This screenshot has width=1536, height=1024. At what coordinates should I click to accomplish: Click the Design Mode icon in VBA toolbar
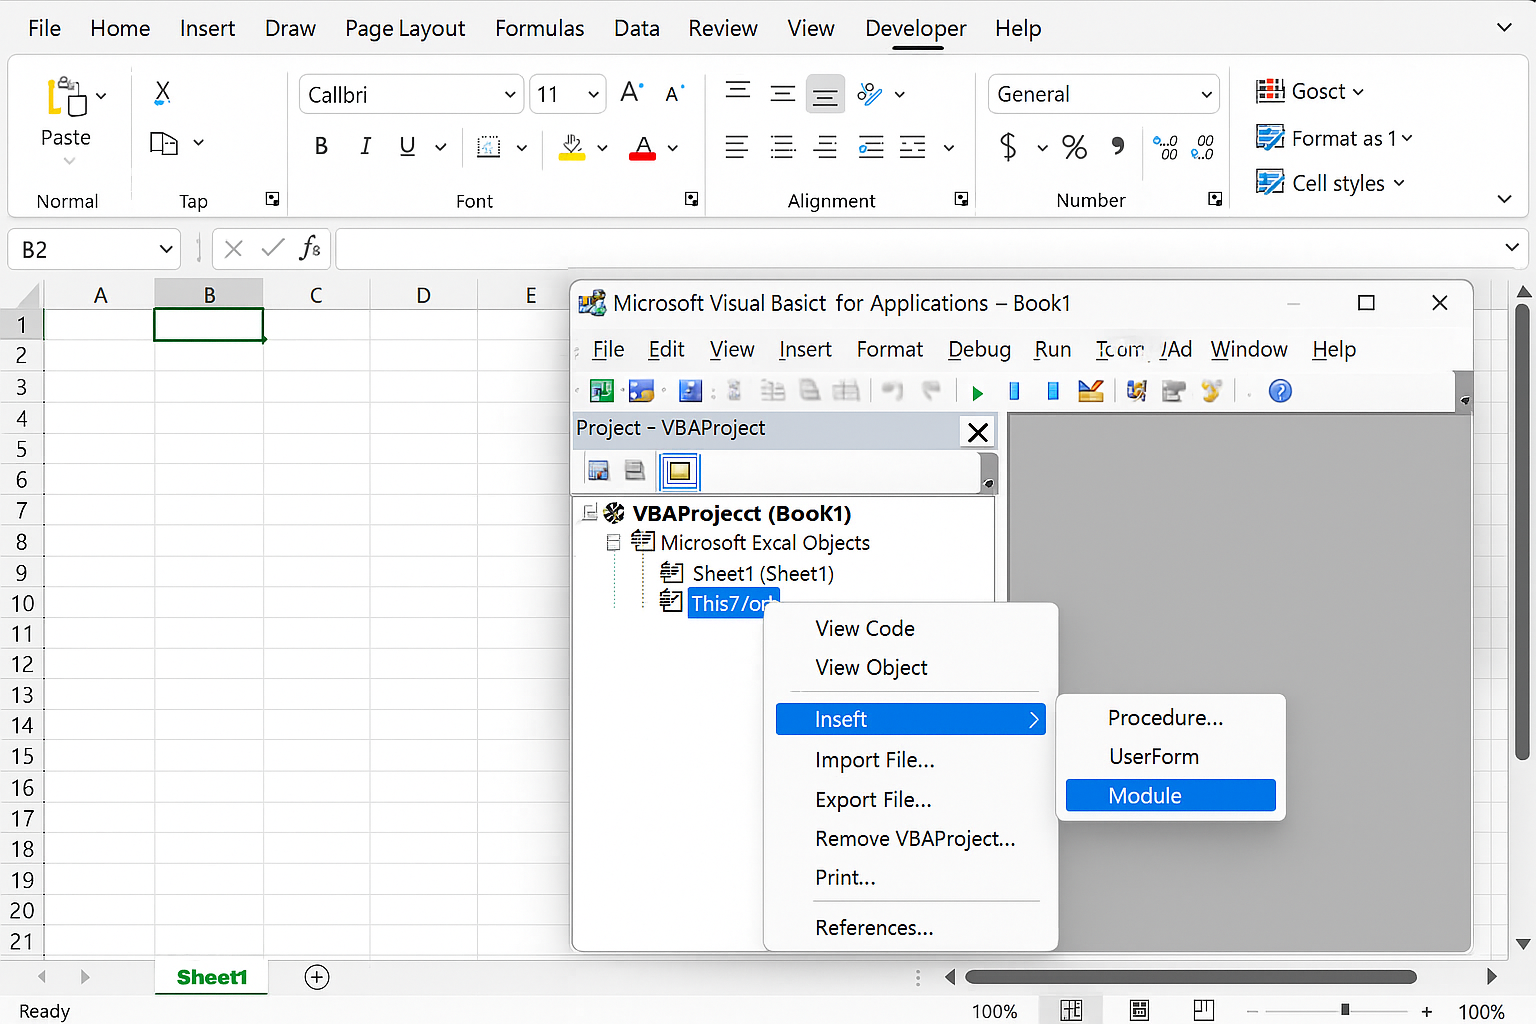click(1091, 391)
